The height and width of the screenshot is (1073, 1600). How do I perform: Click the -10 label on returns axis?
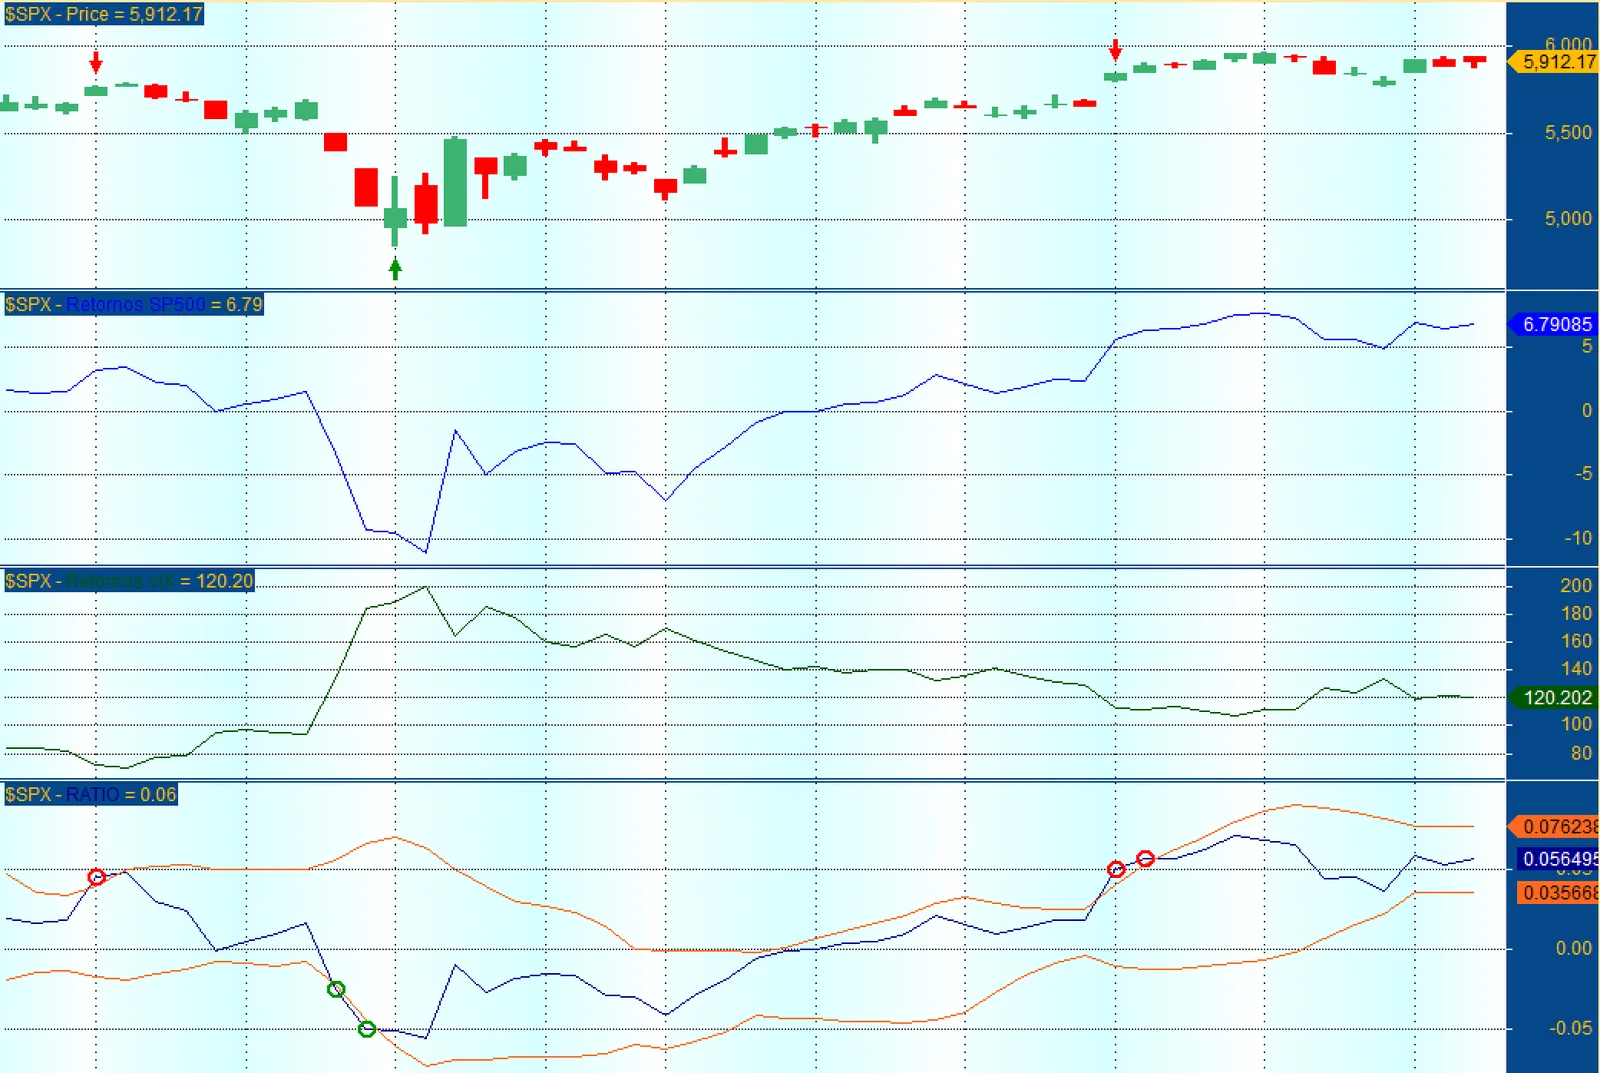pyautogui.click(x=1578, y=538)
